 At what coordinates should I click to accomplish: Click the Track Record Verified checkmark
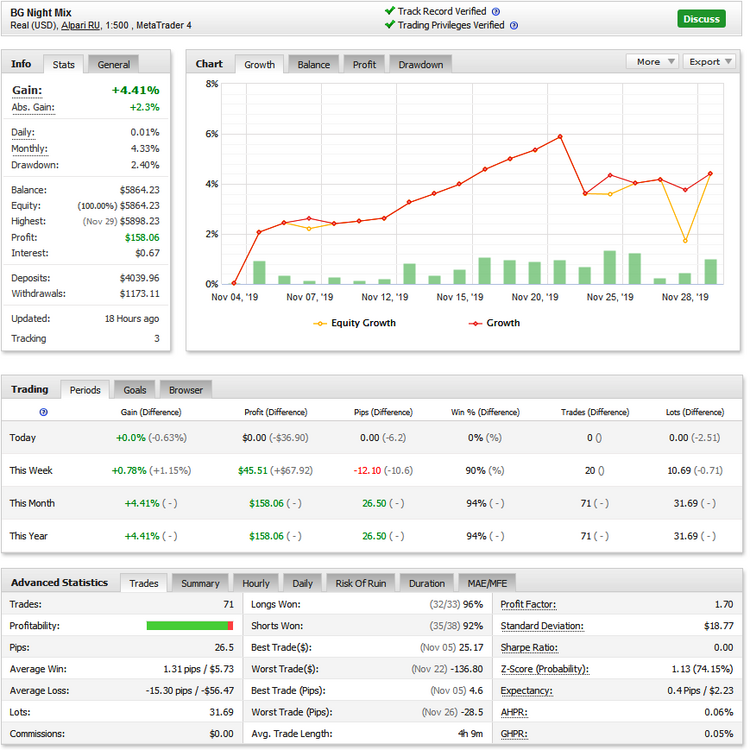pos(390,11)
